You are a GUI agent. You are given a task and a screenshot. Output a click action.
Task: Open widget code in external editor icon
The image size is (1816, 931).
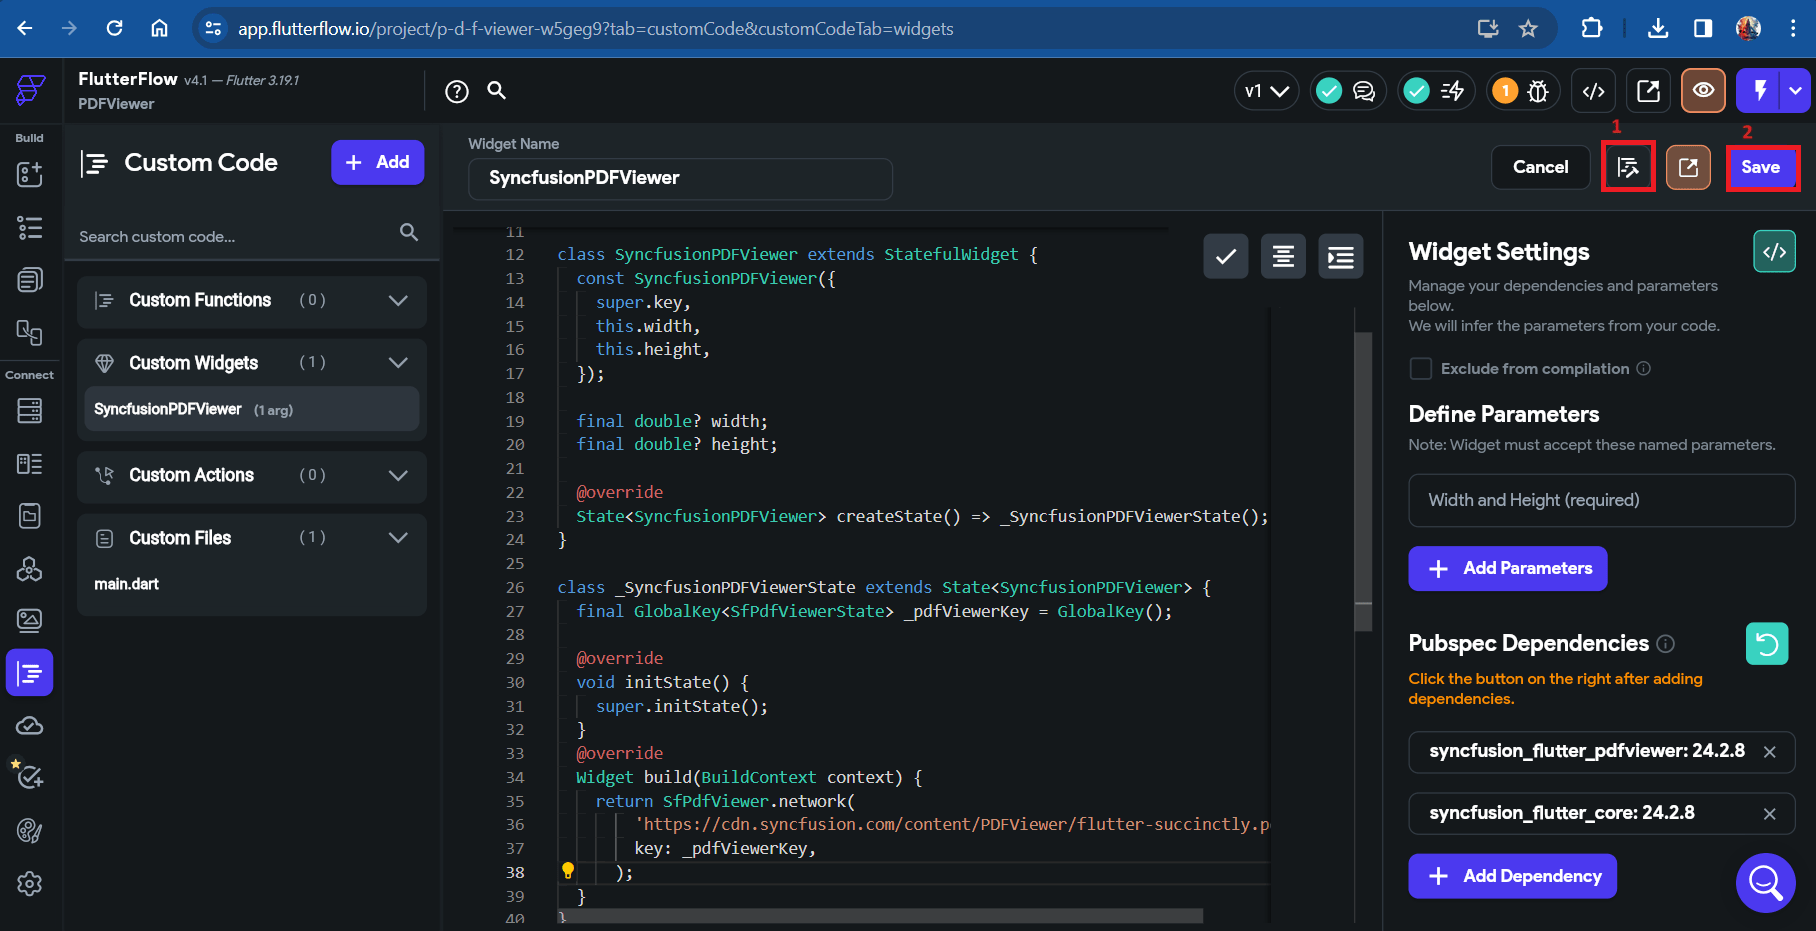[1688, 167]
